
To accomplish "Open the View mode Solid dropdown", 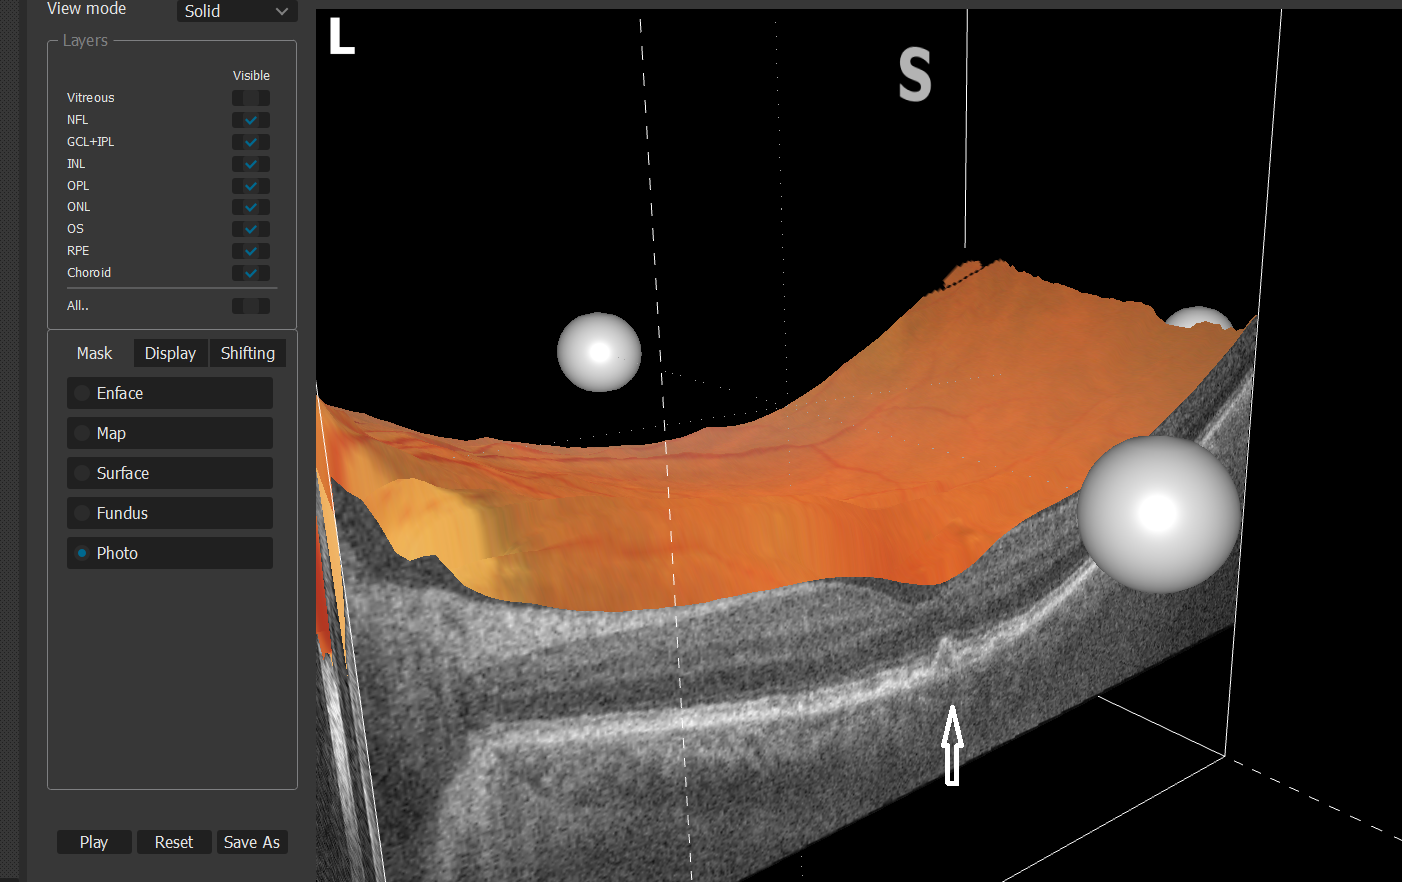I will [x=237, y=11].
